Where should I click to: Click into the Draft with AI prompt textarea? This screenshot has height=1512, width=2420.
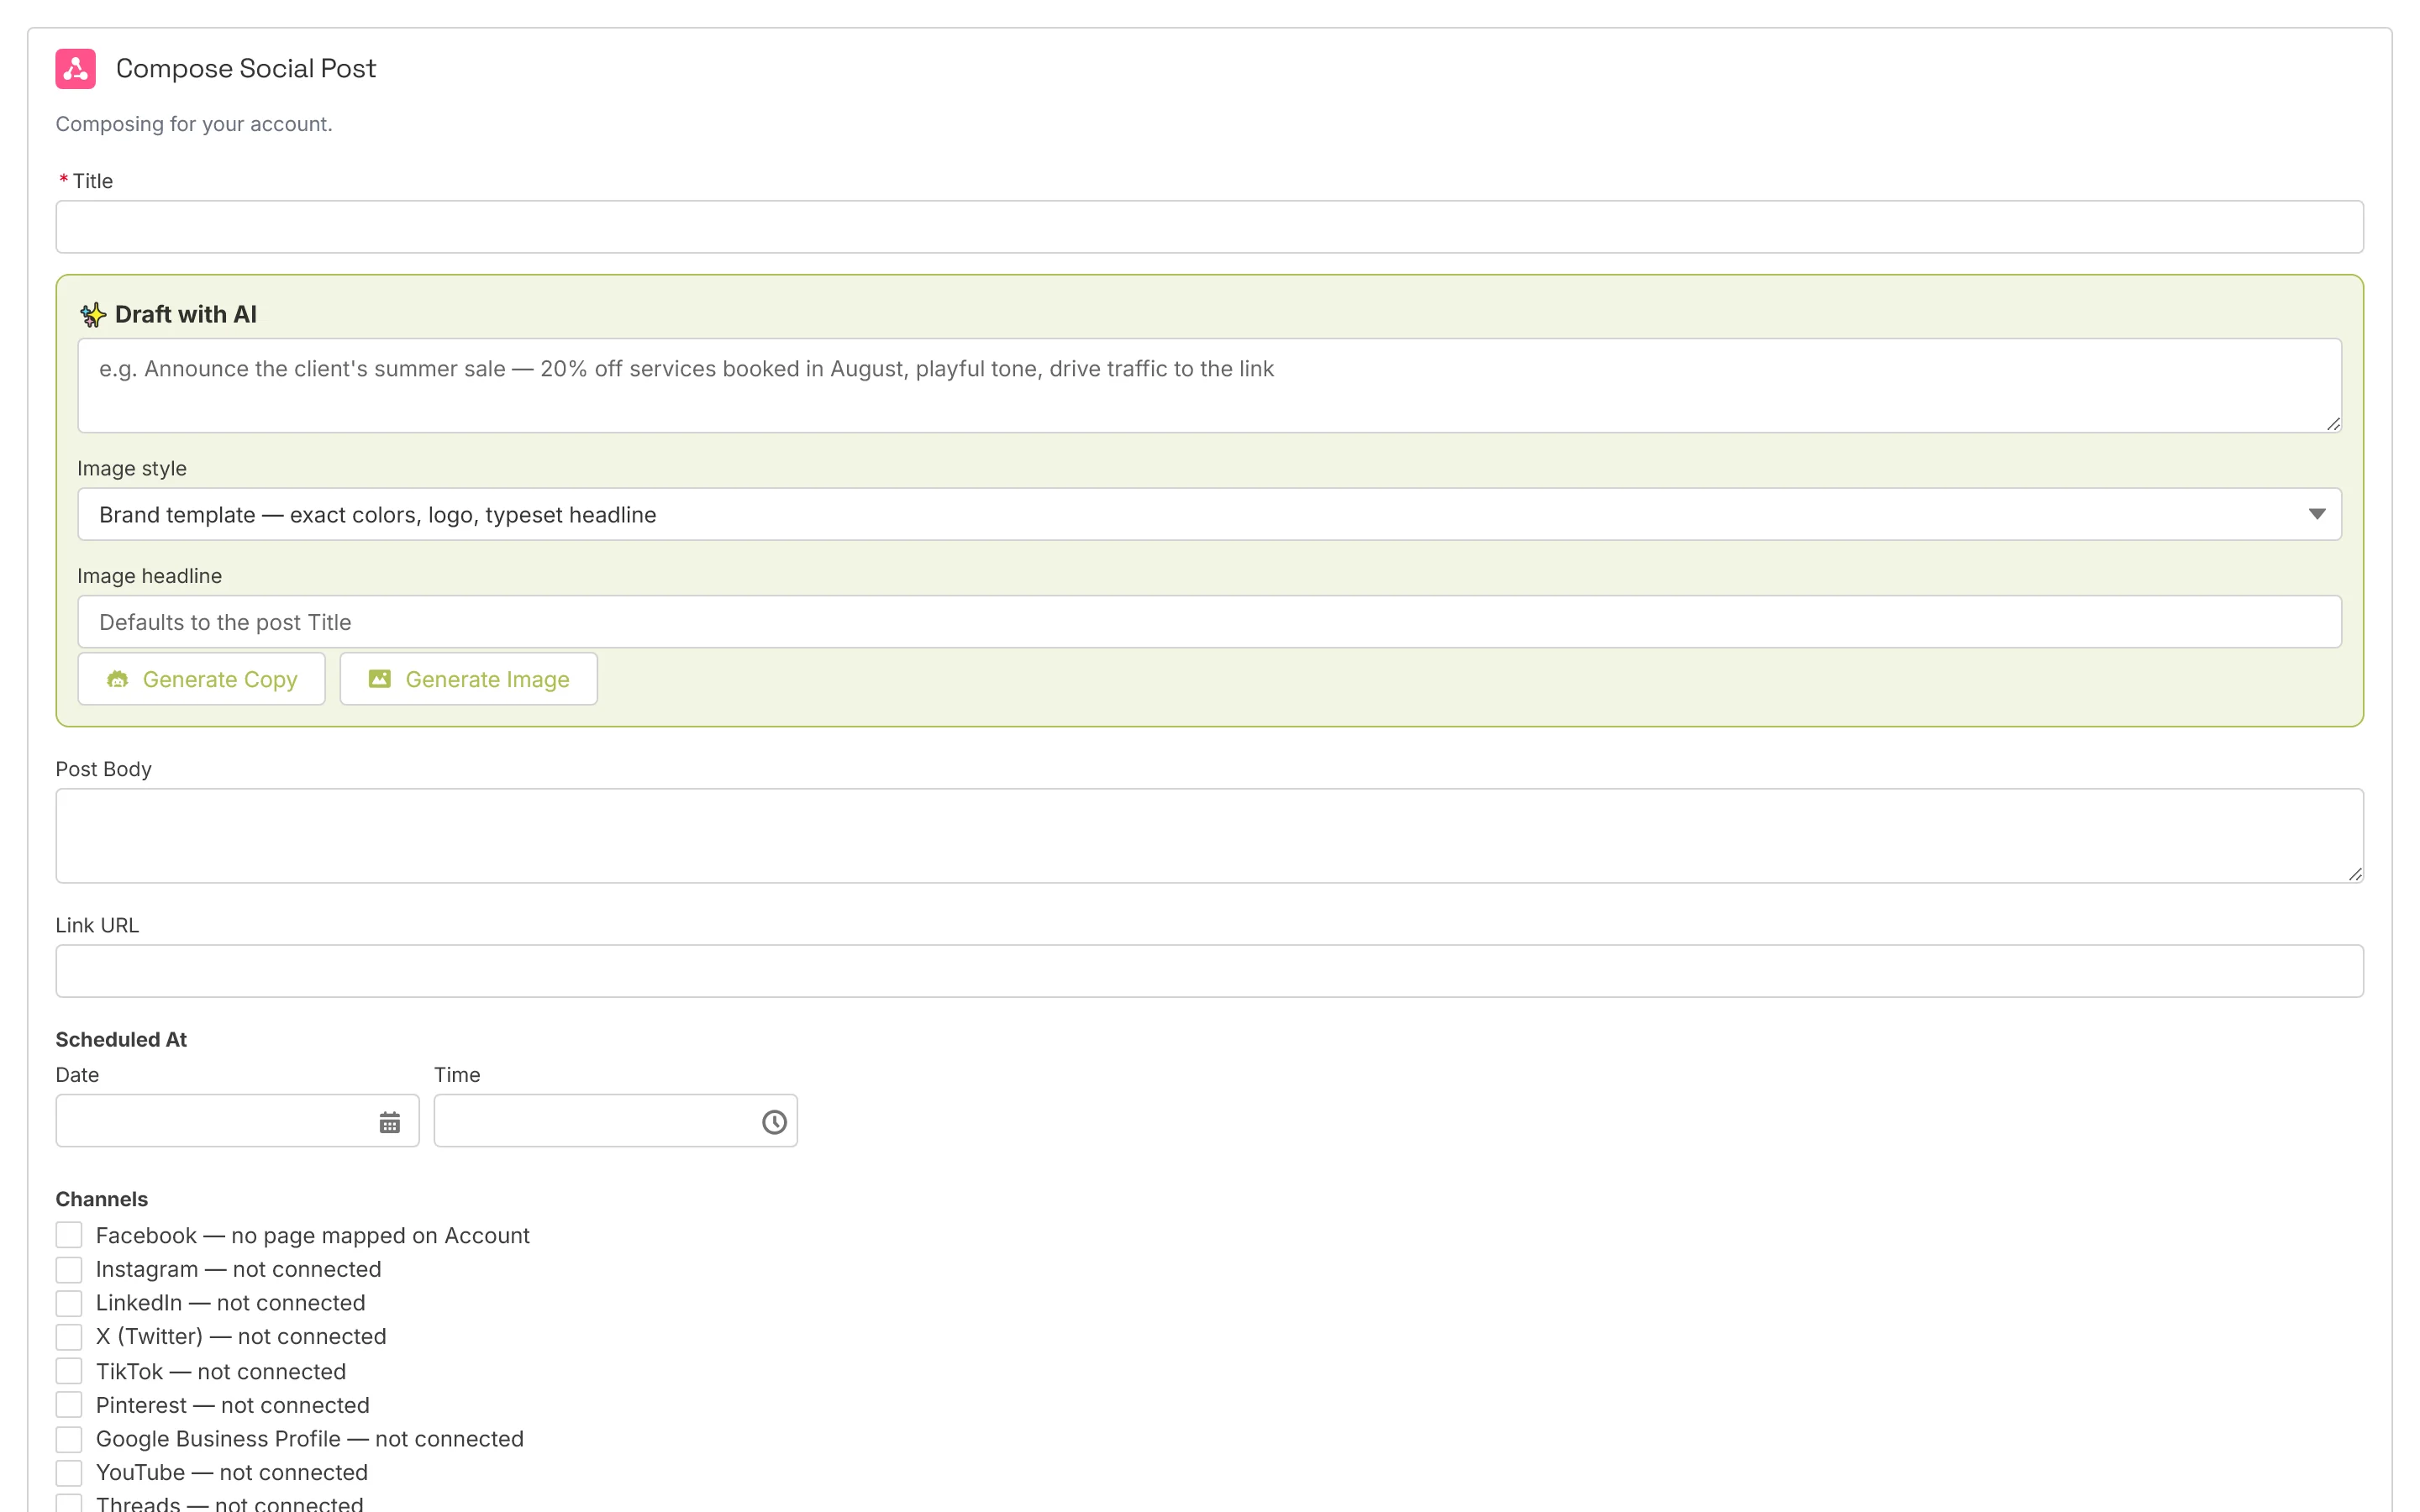[x=1210, y=385]
